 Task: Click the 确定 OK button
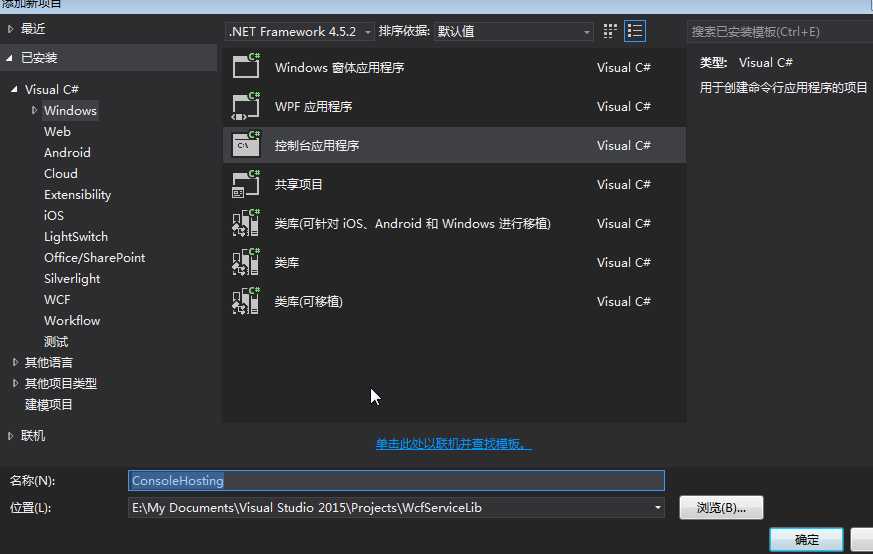(806, 540)
